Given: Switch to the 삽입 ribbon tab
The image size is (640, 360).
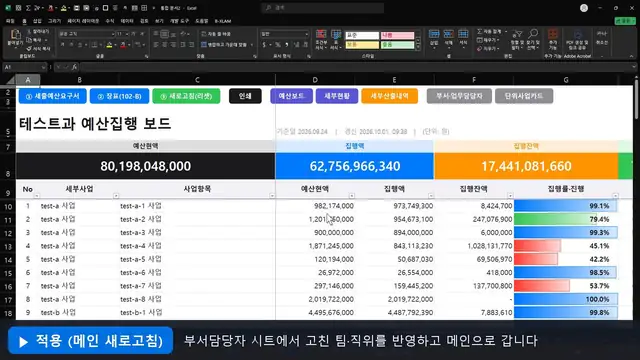Looking at the screenshot, I should [x=37, y=21].
